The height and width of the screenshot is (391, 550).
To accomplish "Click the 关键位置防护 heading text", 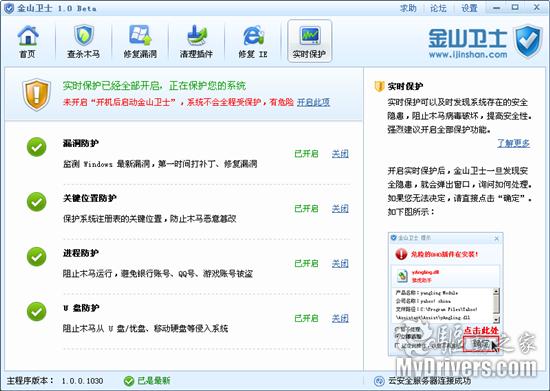I will point(90,198).
